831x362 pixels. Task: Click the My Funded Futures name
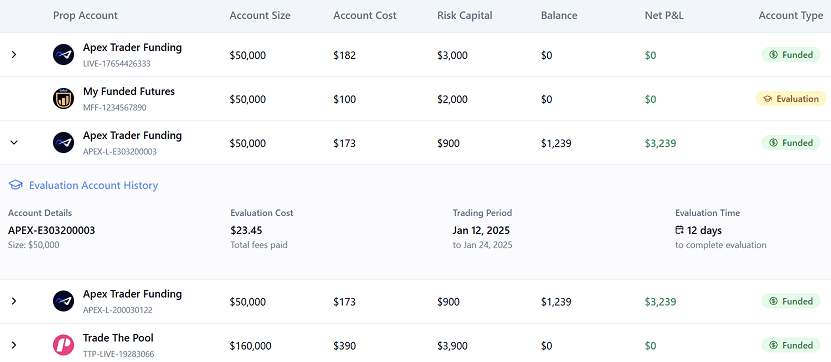tap(129, 92)
